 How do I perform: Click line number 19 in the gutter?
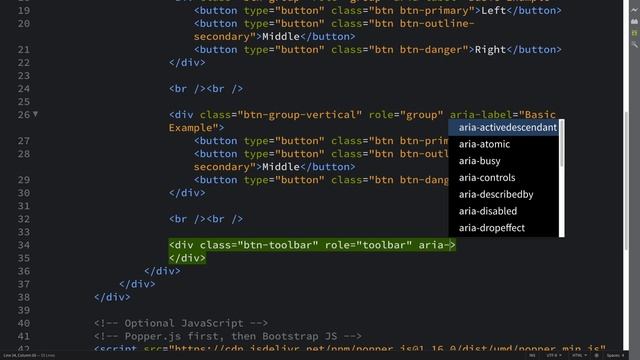click(x=24, y=10)
